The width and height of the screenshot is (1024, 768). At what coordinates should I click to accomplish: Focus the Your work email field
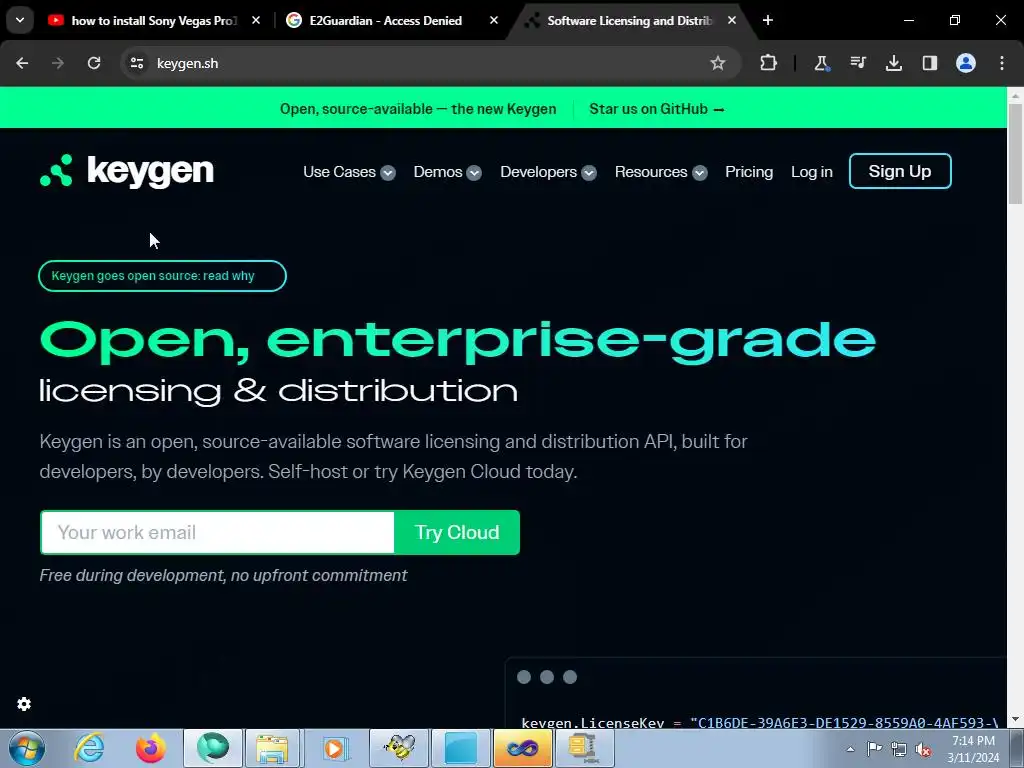tap(217, 532)
